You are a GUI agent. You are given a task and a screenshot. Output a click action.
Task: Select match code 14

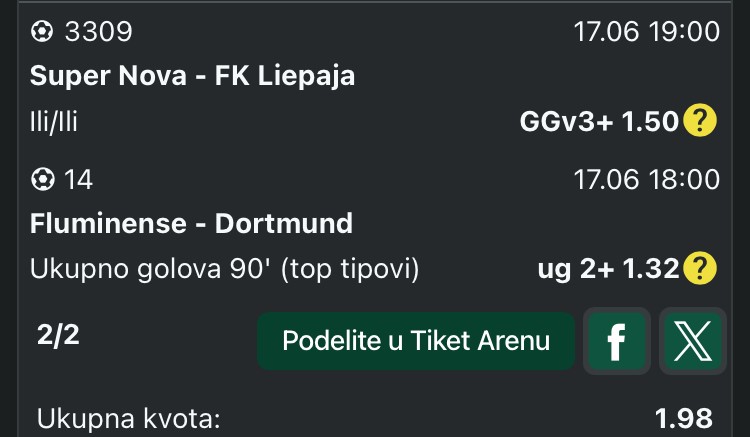[x=78, y=180]
